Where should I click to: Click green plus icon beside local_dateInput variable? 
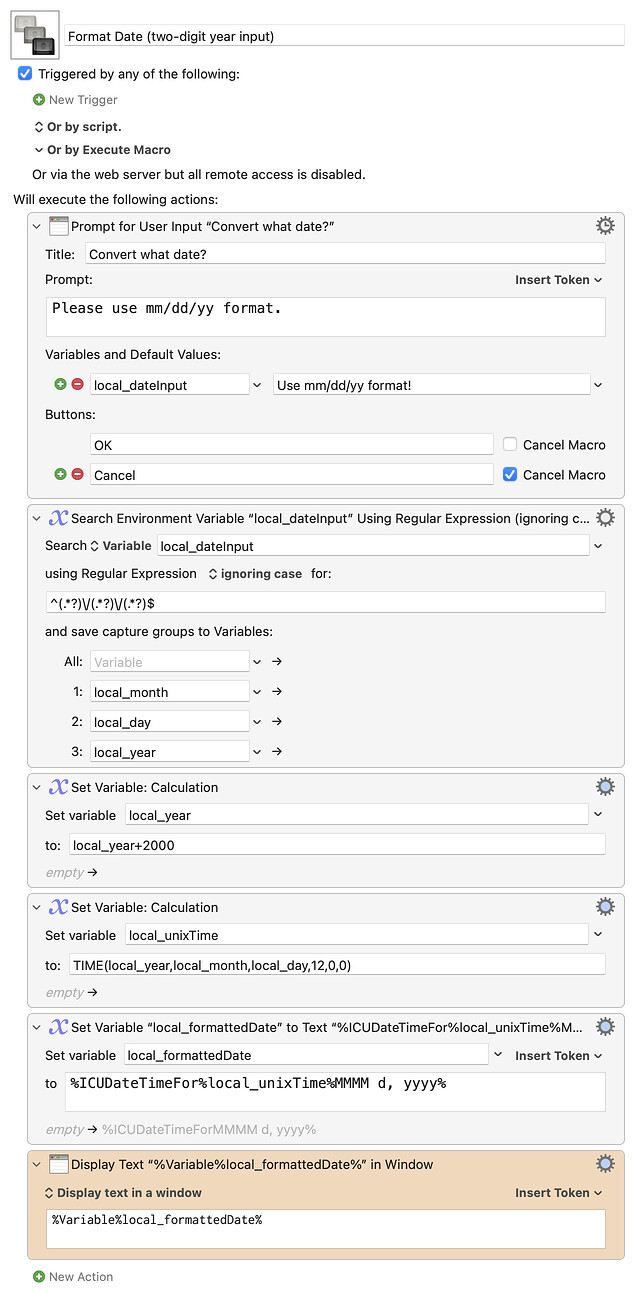click(x=61, y=384)
